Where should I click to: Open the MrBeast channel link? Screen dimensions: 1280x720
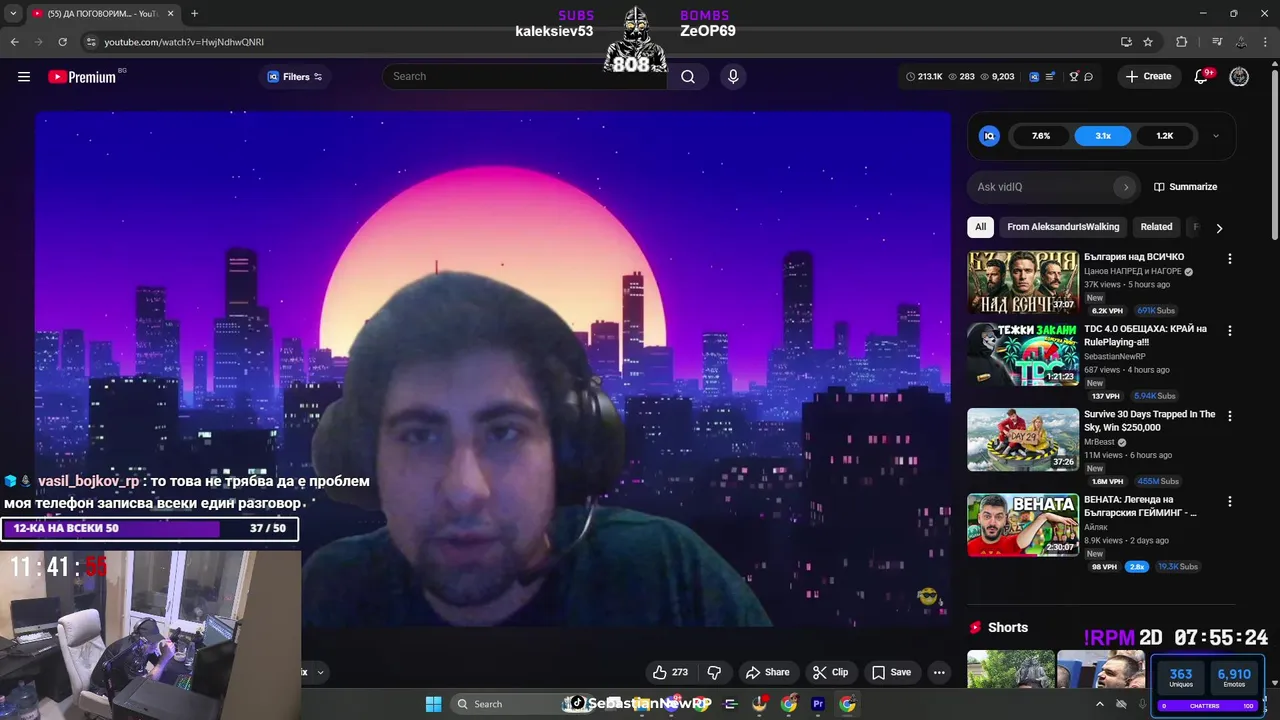1099,442
